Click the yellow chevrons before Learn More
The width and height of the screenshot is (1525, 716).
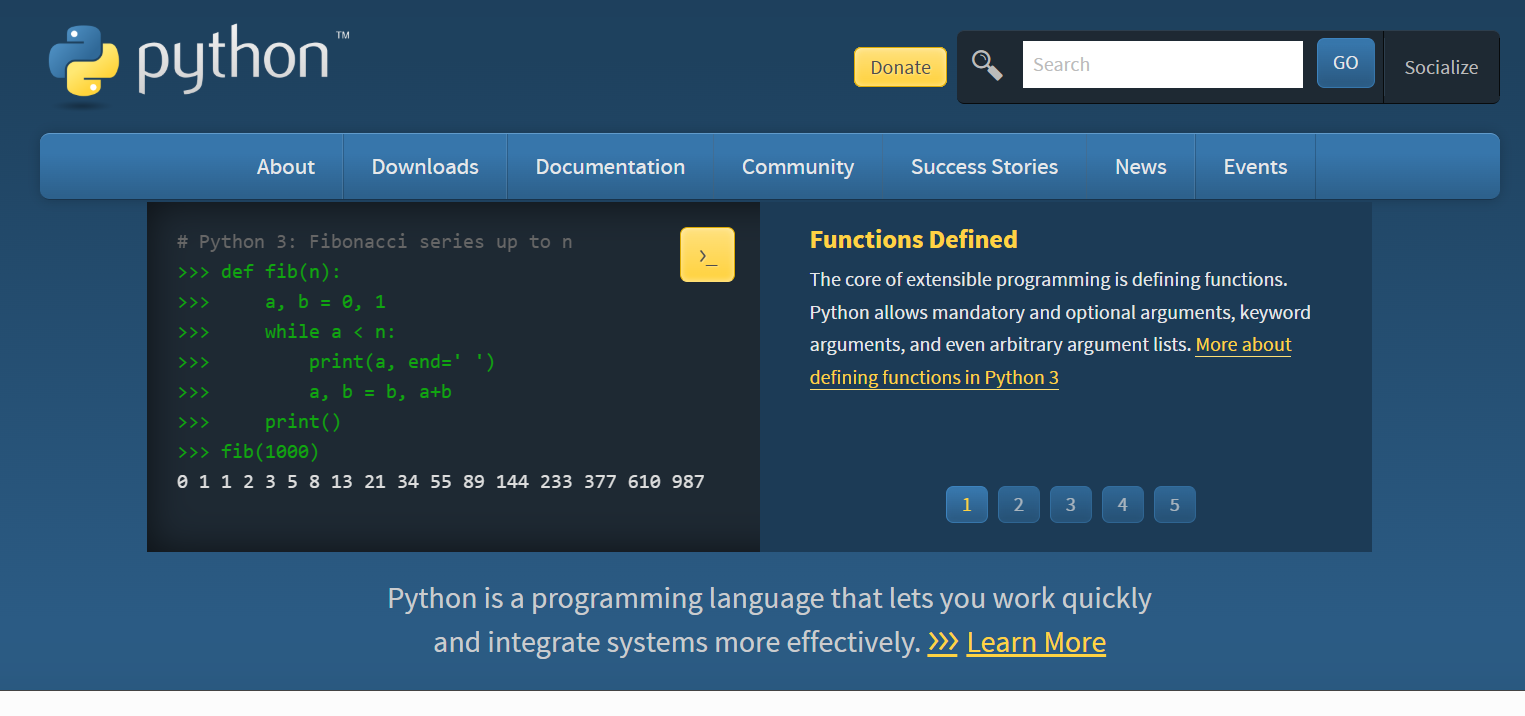coord(941,643)
